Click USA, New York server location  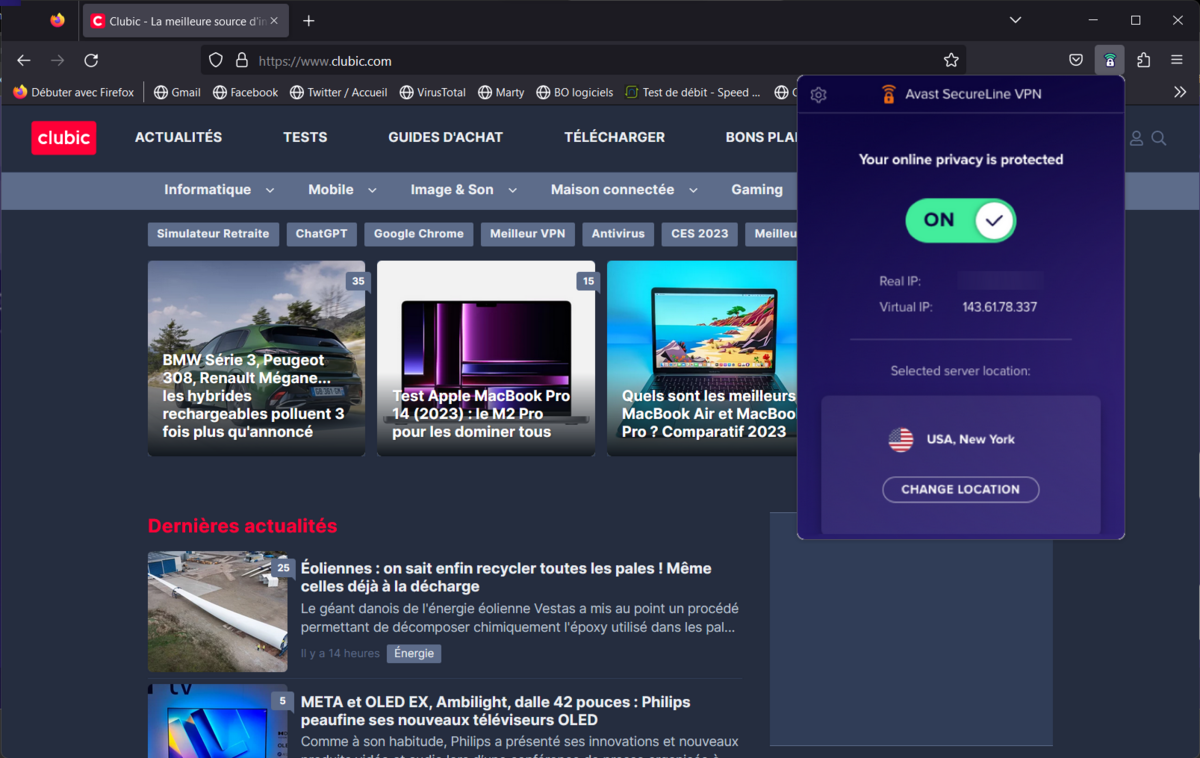tap(952, 439)
